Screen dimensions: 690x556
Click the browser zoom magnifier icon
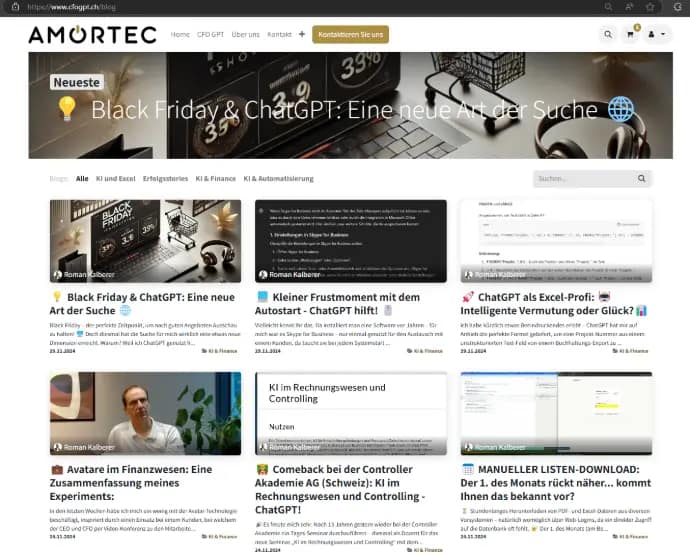(x=606, y=6)
